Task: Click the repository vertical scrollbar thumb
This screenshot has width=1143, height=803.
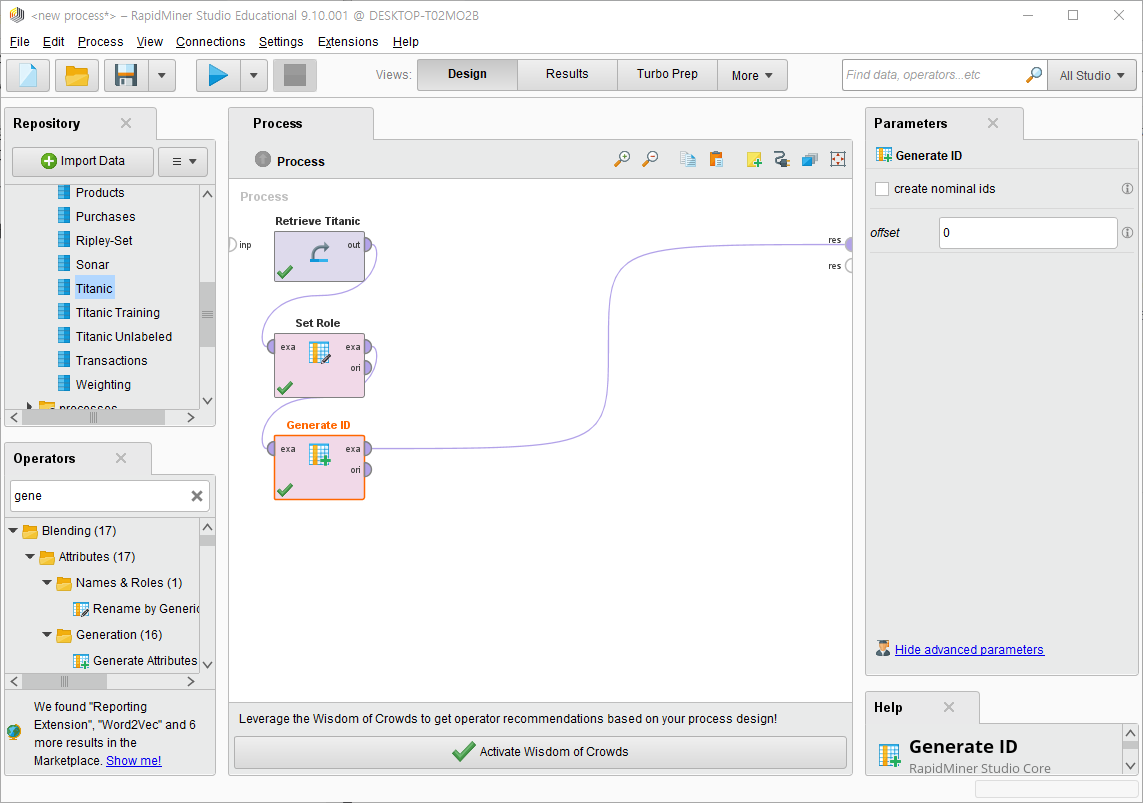Action: click(x=208, y=315)
